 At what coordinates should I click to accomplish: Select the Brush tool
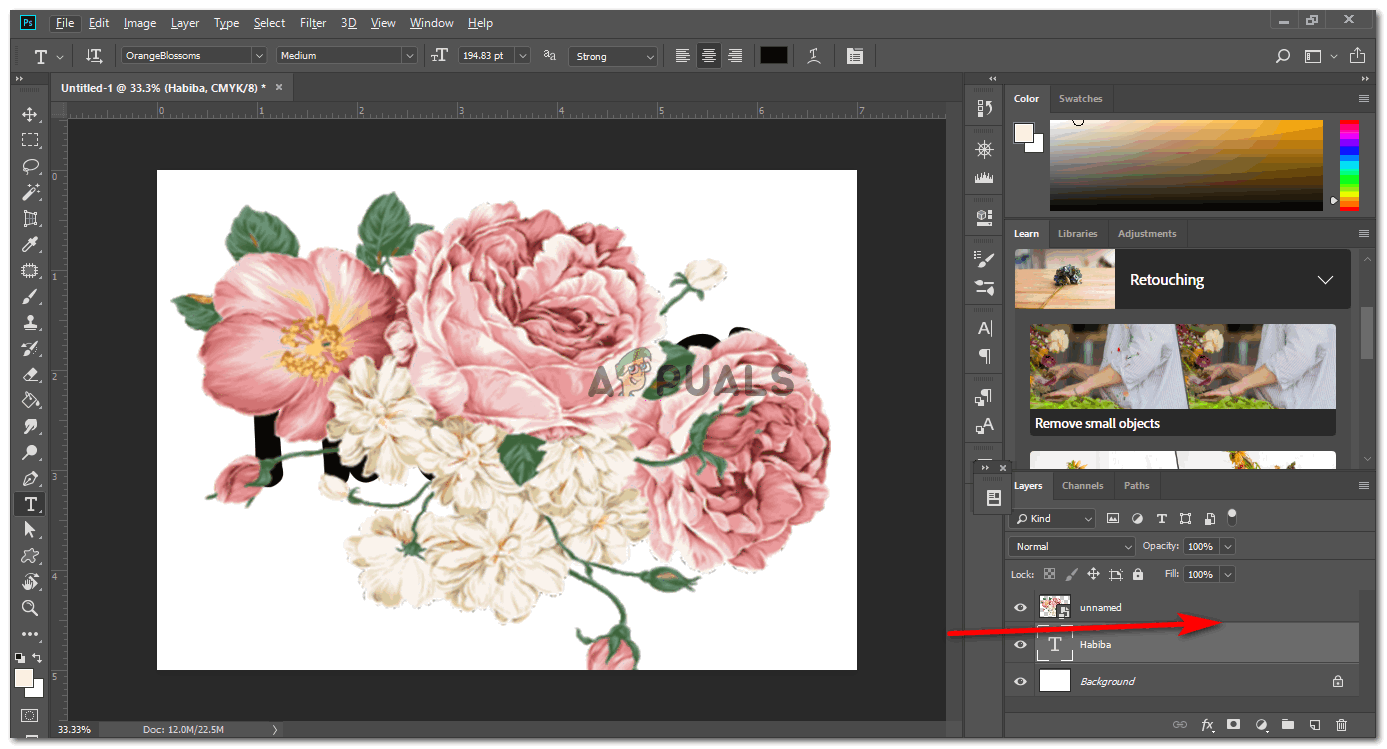point(30,297)
